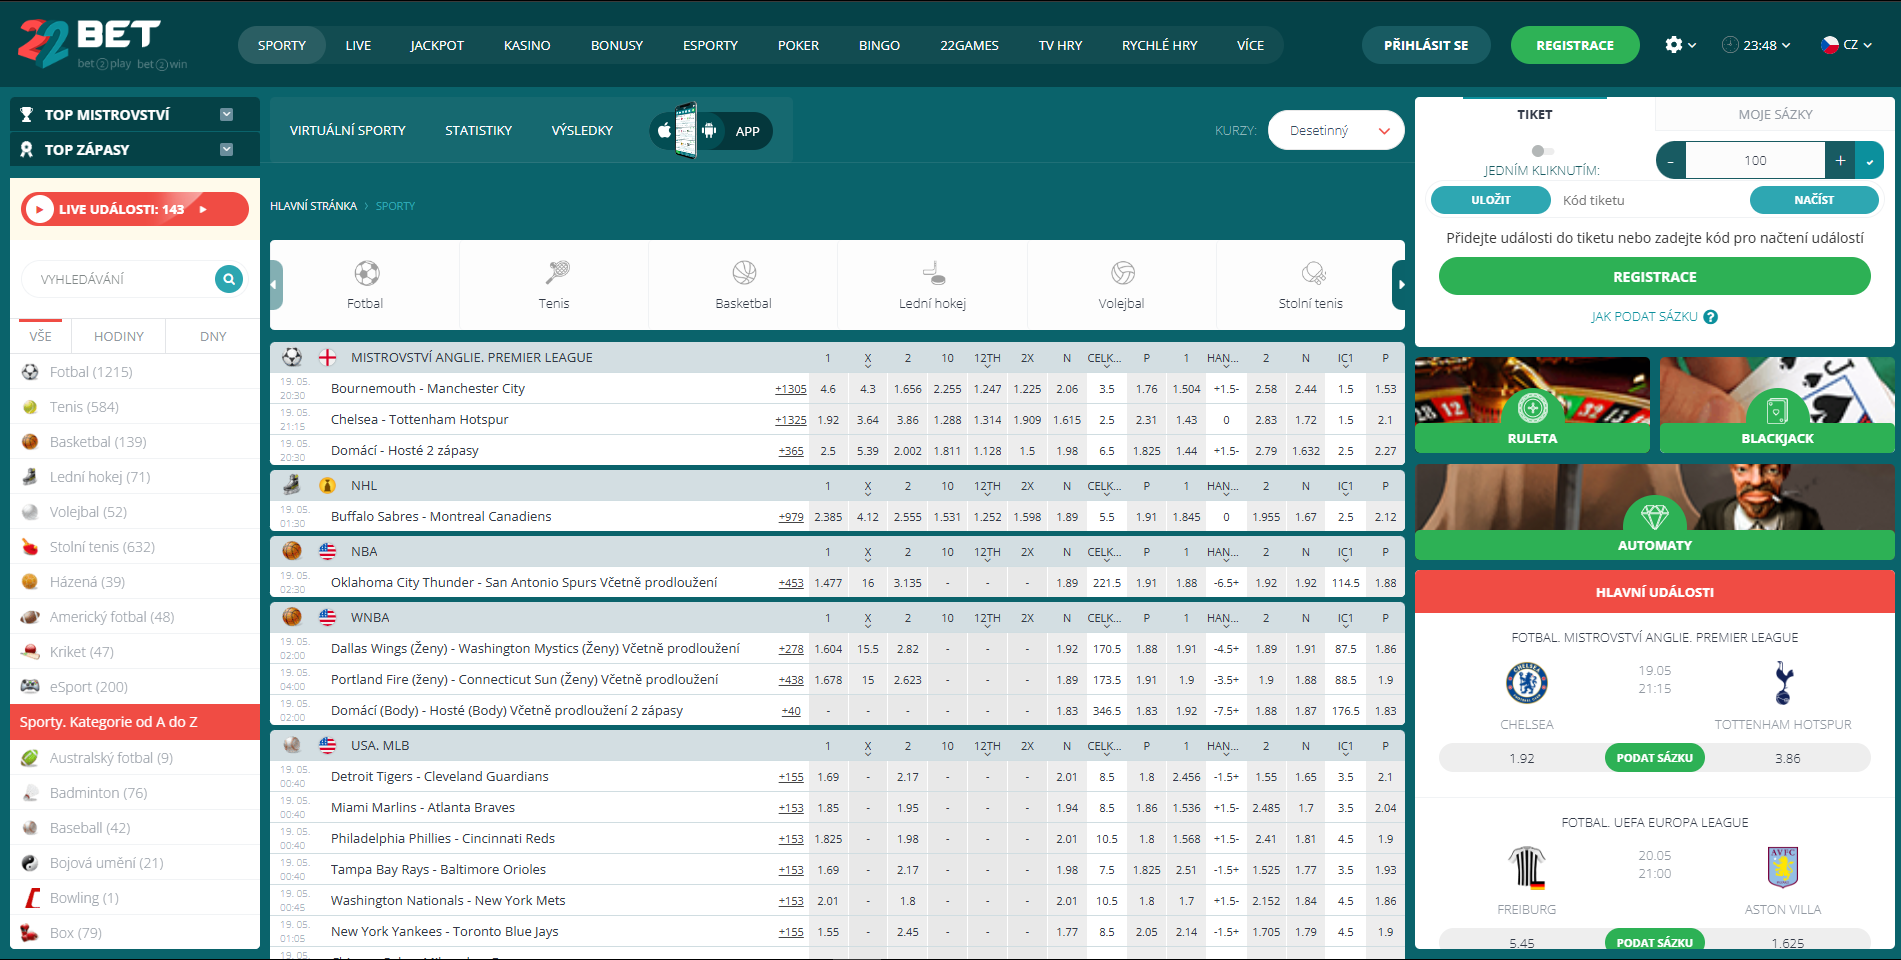Image resolution: width=1901 pixels, height=960 pixels.
Task: Open the Ruleta casino tile
Action: coord(1532,405)
